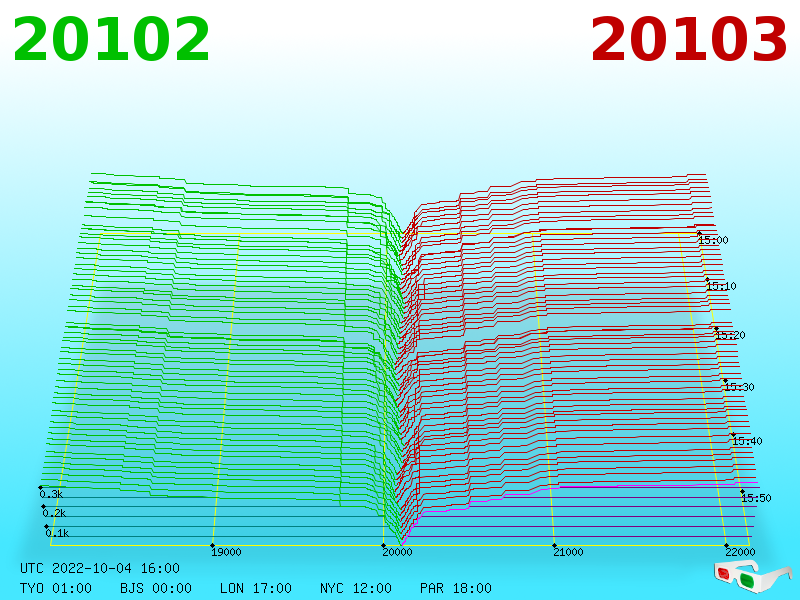Click the UTC 2022-10-04 16:00 timestamp
The height and width of the screenshot is (600, 800).
[100, 568]
